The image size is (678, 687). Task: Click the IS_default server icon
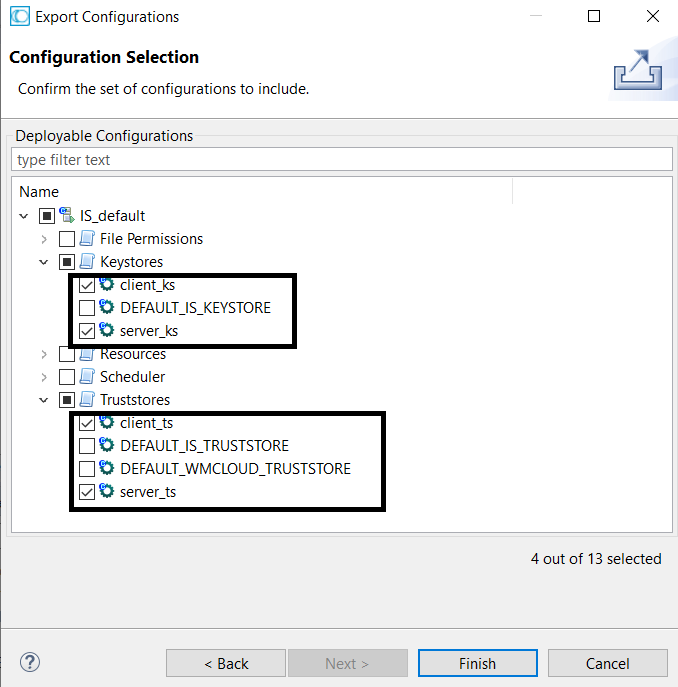(x=67, y=215)
